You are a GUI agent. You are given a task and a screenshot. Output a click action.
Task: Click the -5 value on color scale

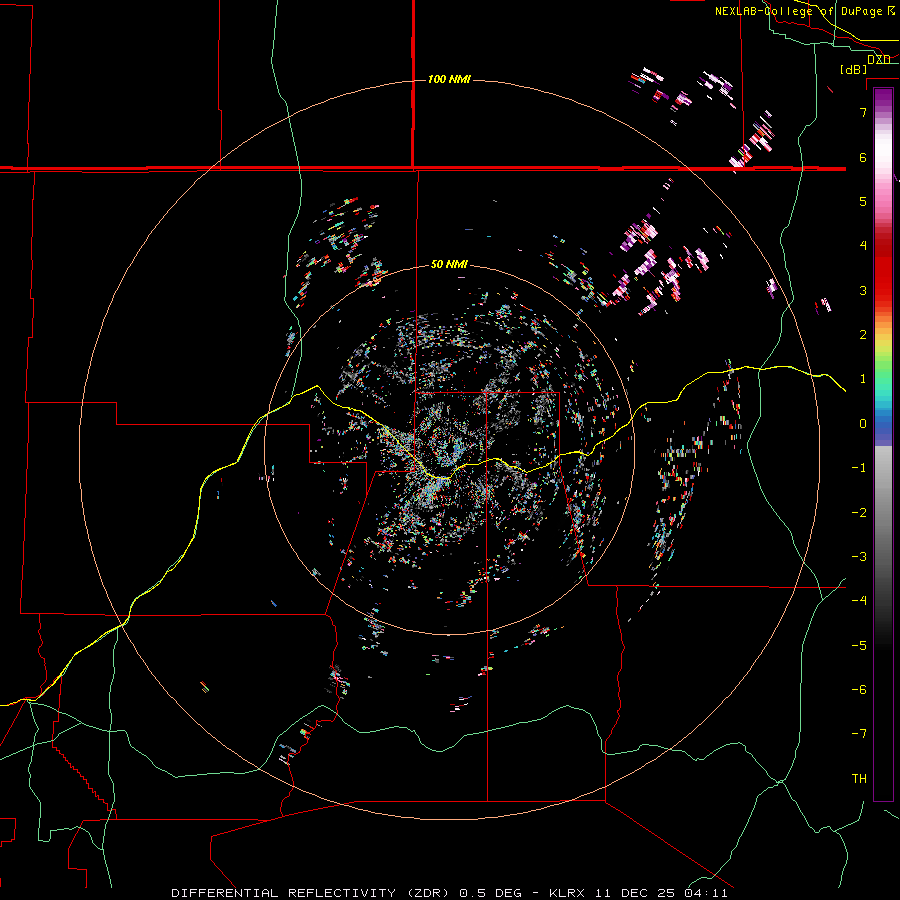(x=859, y=646)
